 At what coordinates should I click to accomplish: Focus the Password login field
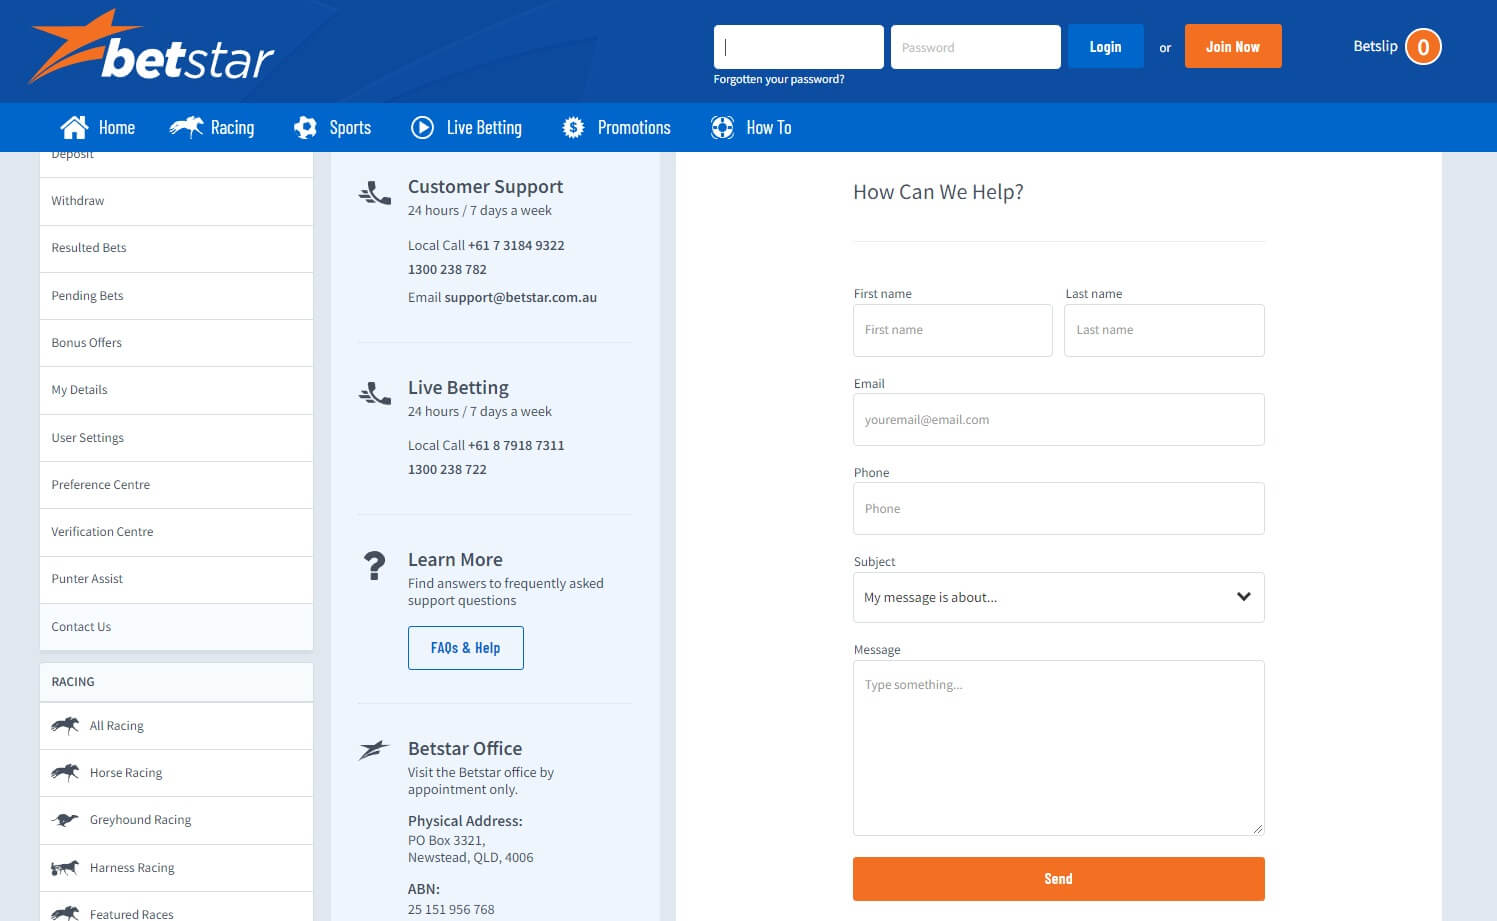[976, 47]
